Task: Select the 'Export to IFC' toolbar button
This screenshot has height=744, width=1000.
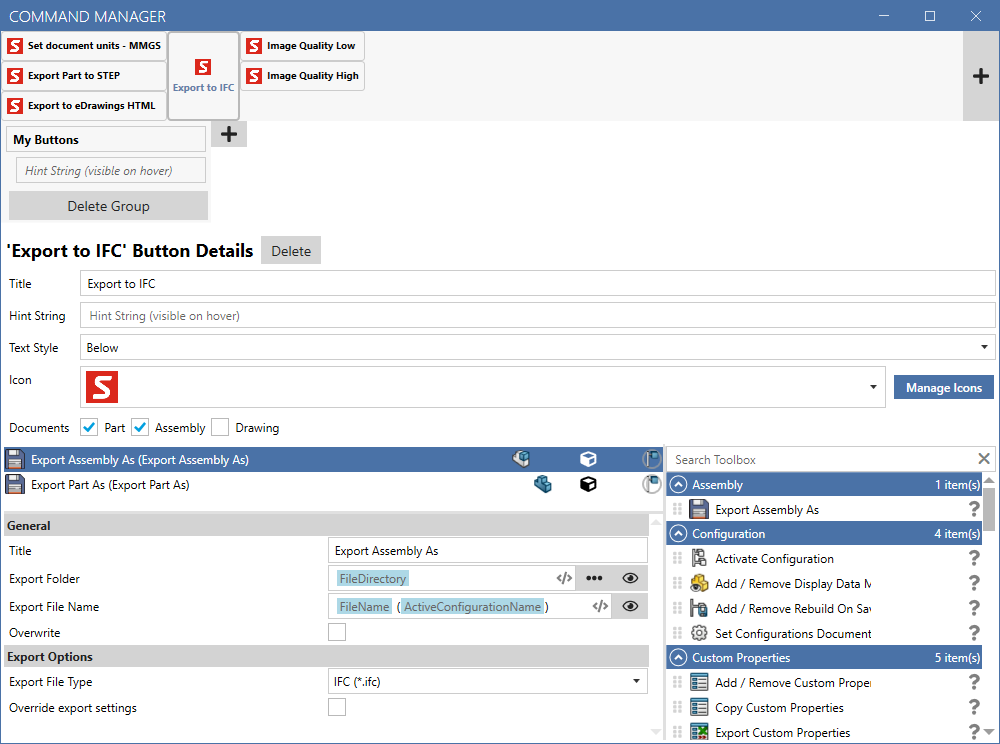Action: click(203, 76)
